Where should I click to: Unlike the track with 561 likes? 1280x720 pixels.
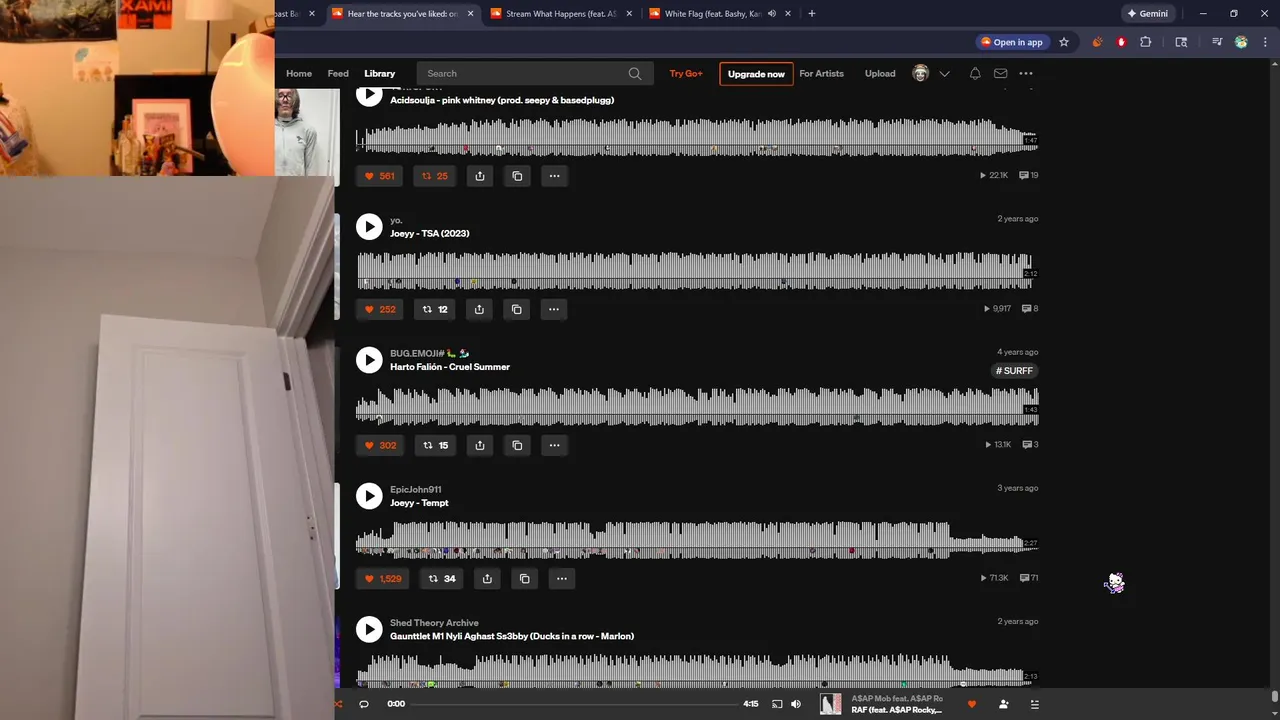(379, 176)
